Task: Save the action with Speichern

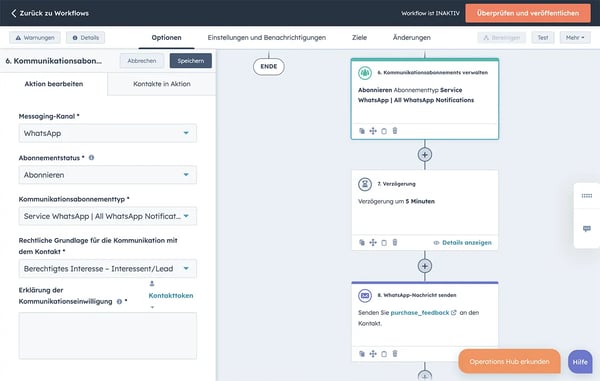Action: (191, 61)
